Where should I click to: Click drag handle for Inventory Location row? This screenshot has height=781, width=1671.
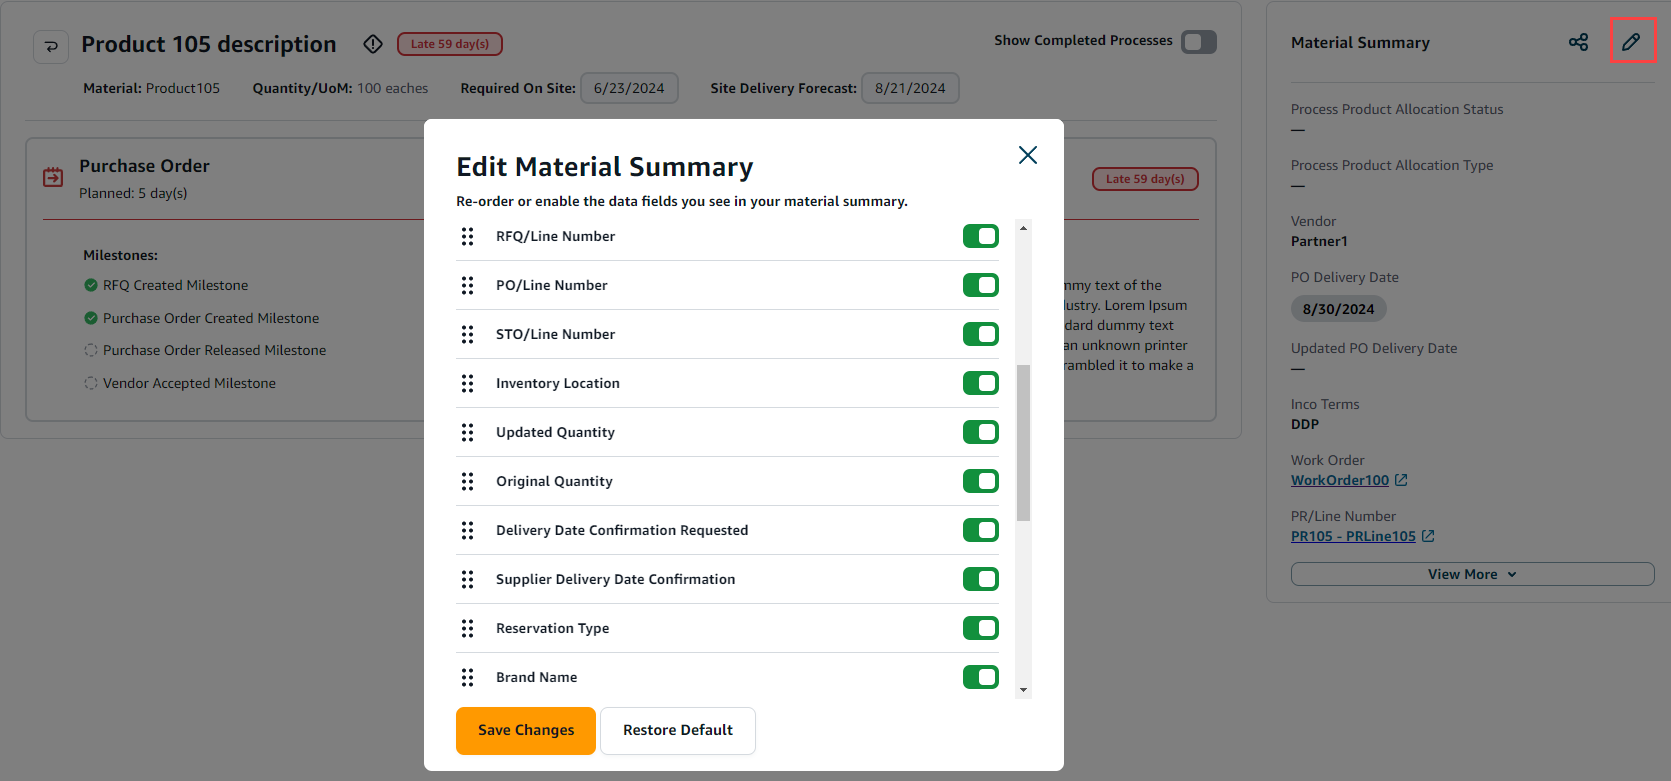point(467,383)
